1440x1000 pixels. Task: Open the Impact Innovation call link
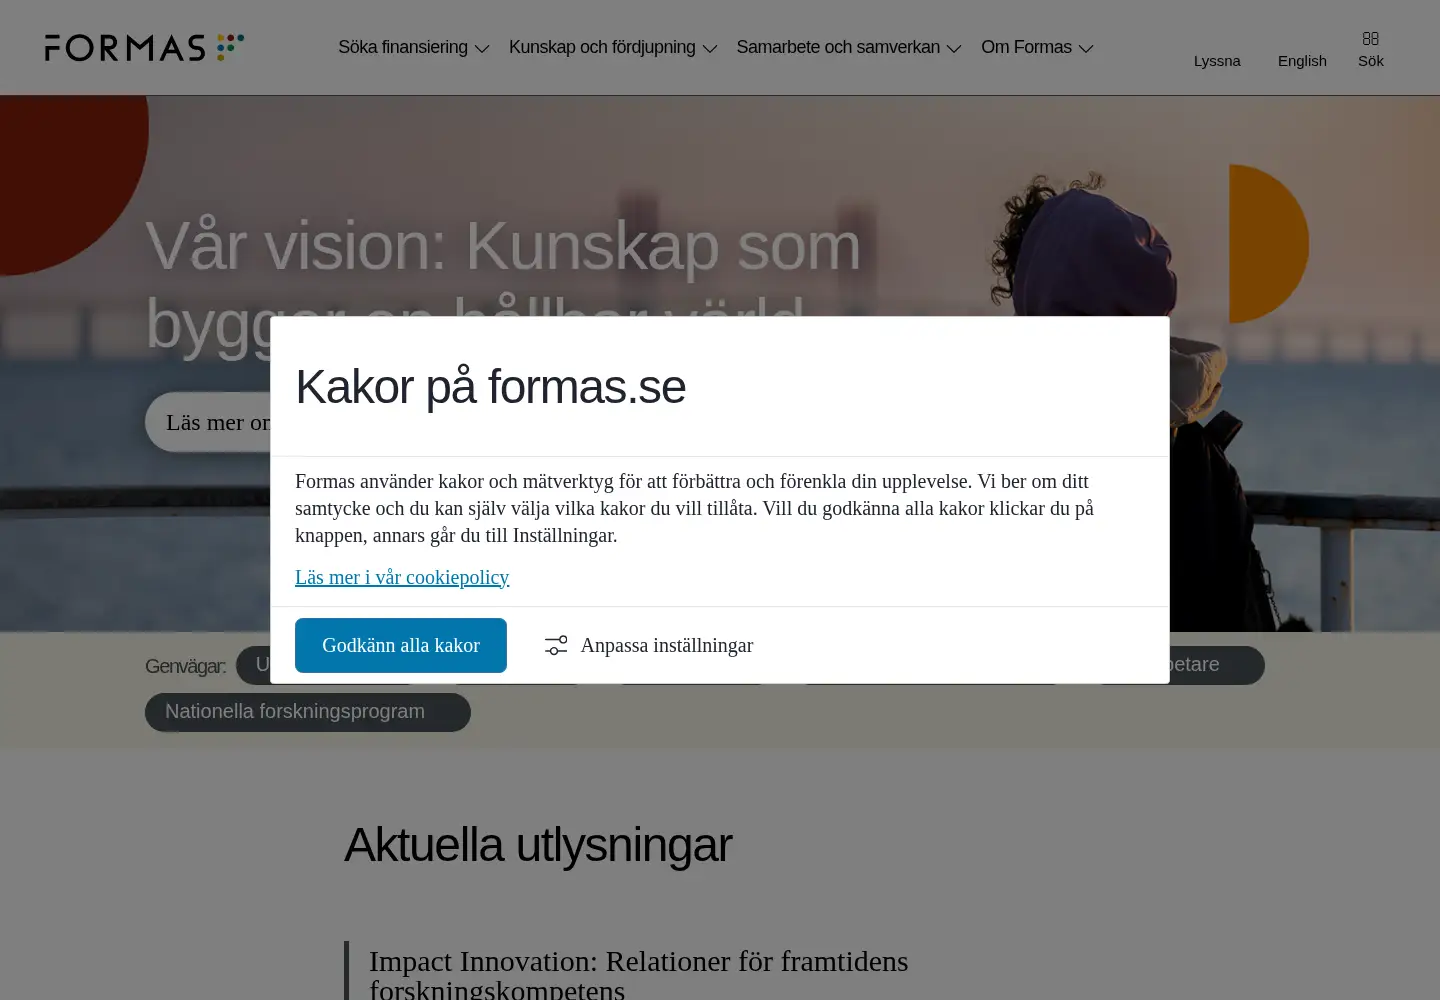click(639, 974)
